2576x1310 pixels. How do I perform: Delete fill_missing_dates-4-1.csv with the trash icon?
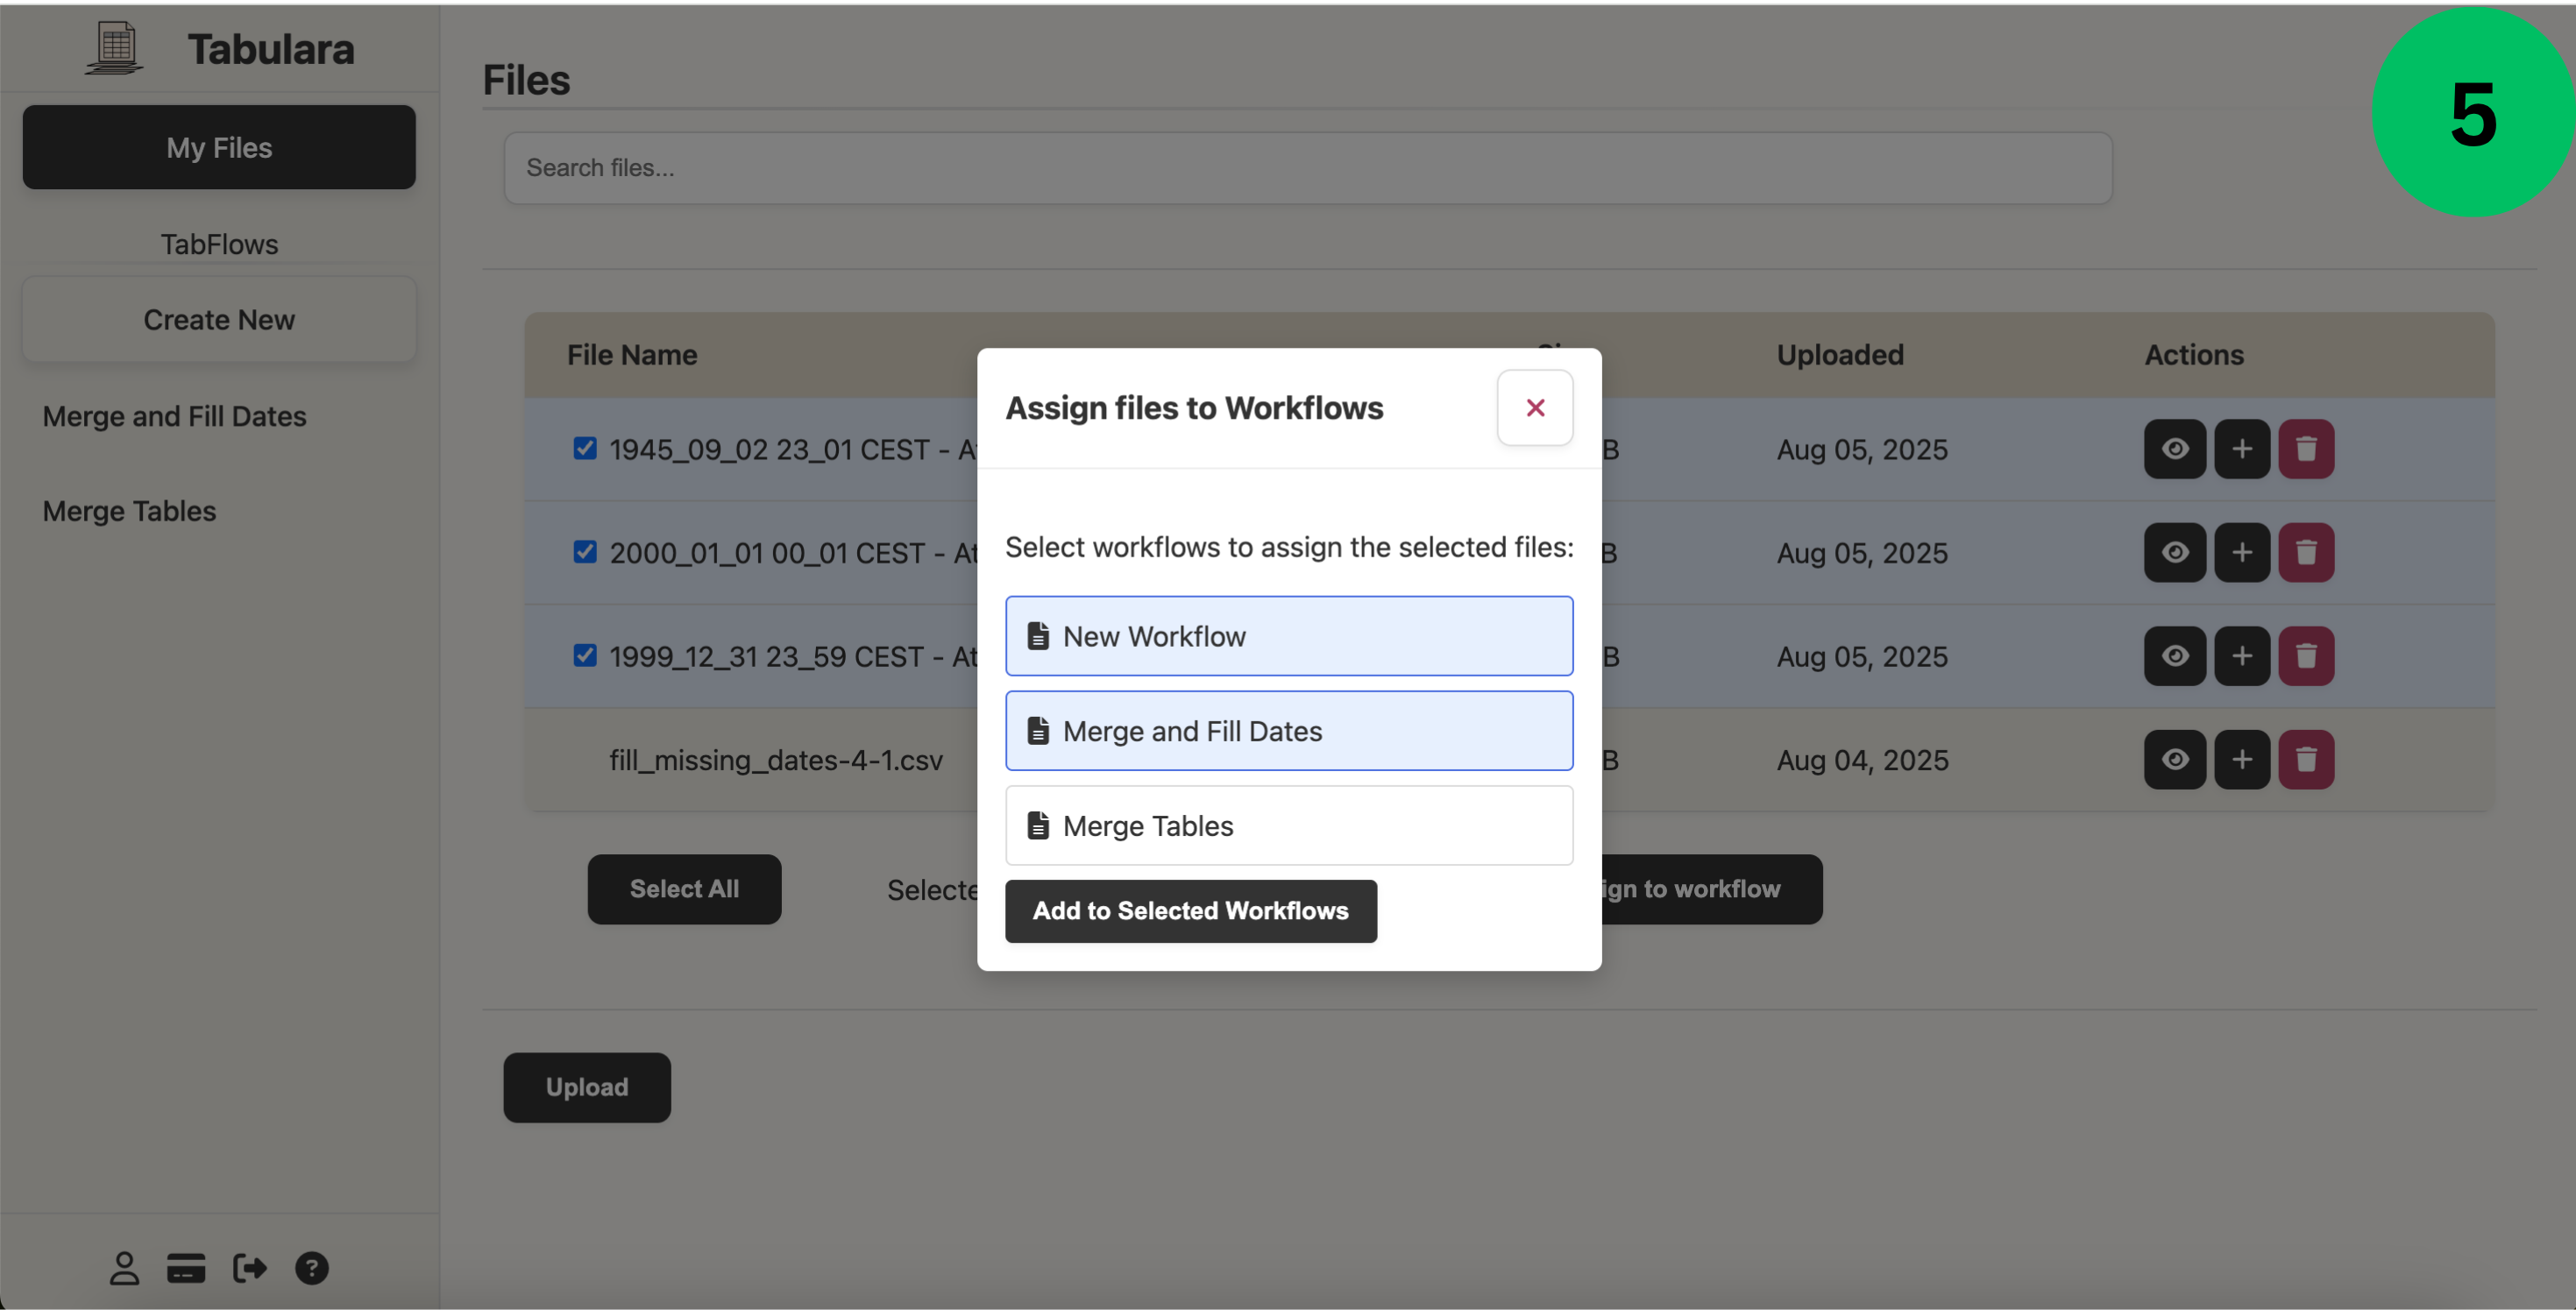[x=2307, y=759]
